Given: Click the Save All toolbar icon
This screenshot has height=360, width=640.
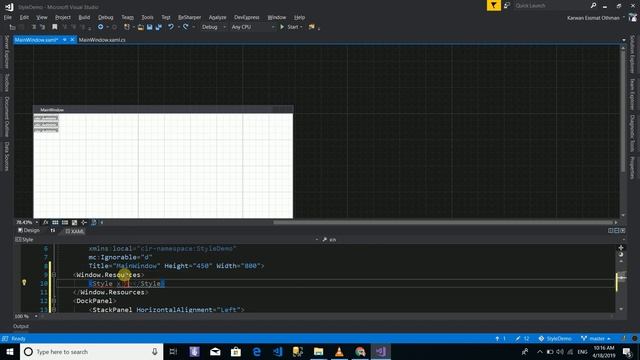Looking at the screenshot, I should pos(159,27).
